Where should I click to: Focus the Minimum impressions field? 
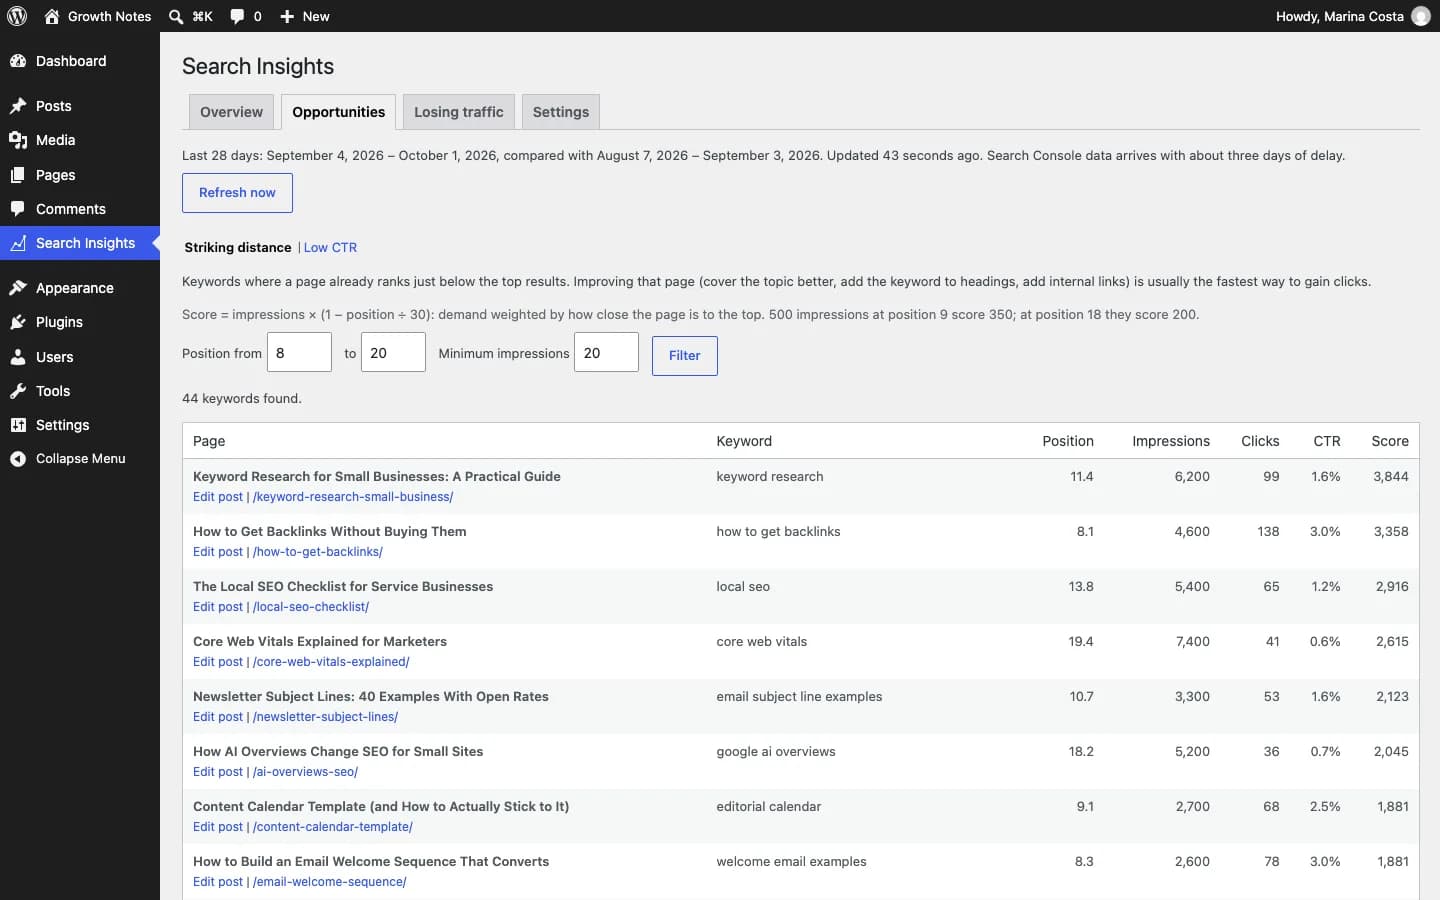coord(606,353)
